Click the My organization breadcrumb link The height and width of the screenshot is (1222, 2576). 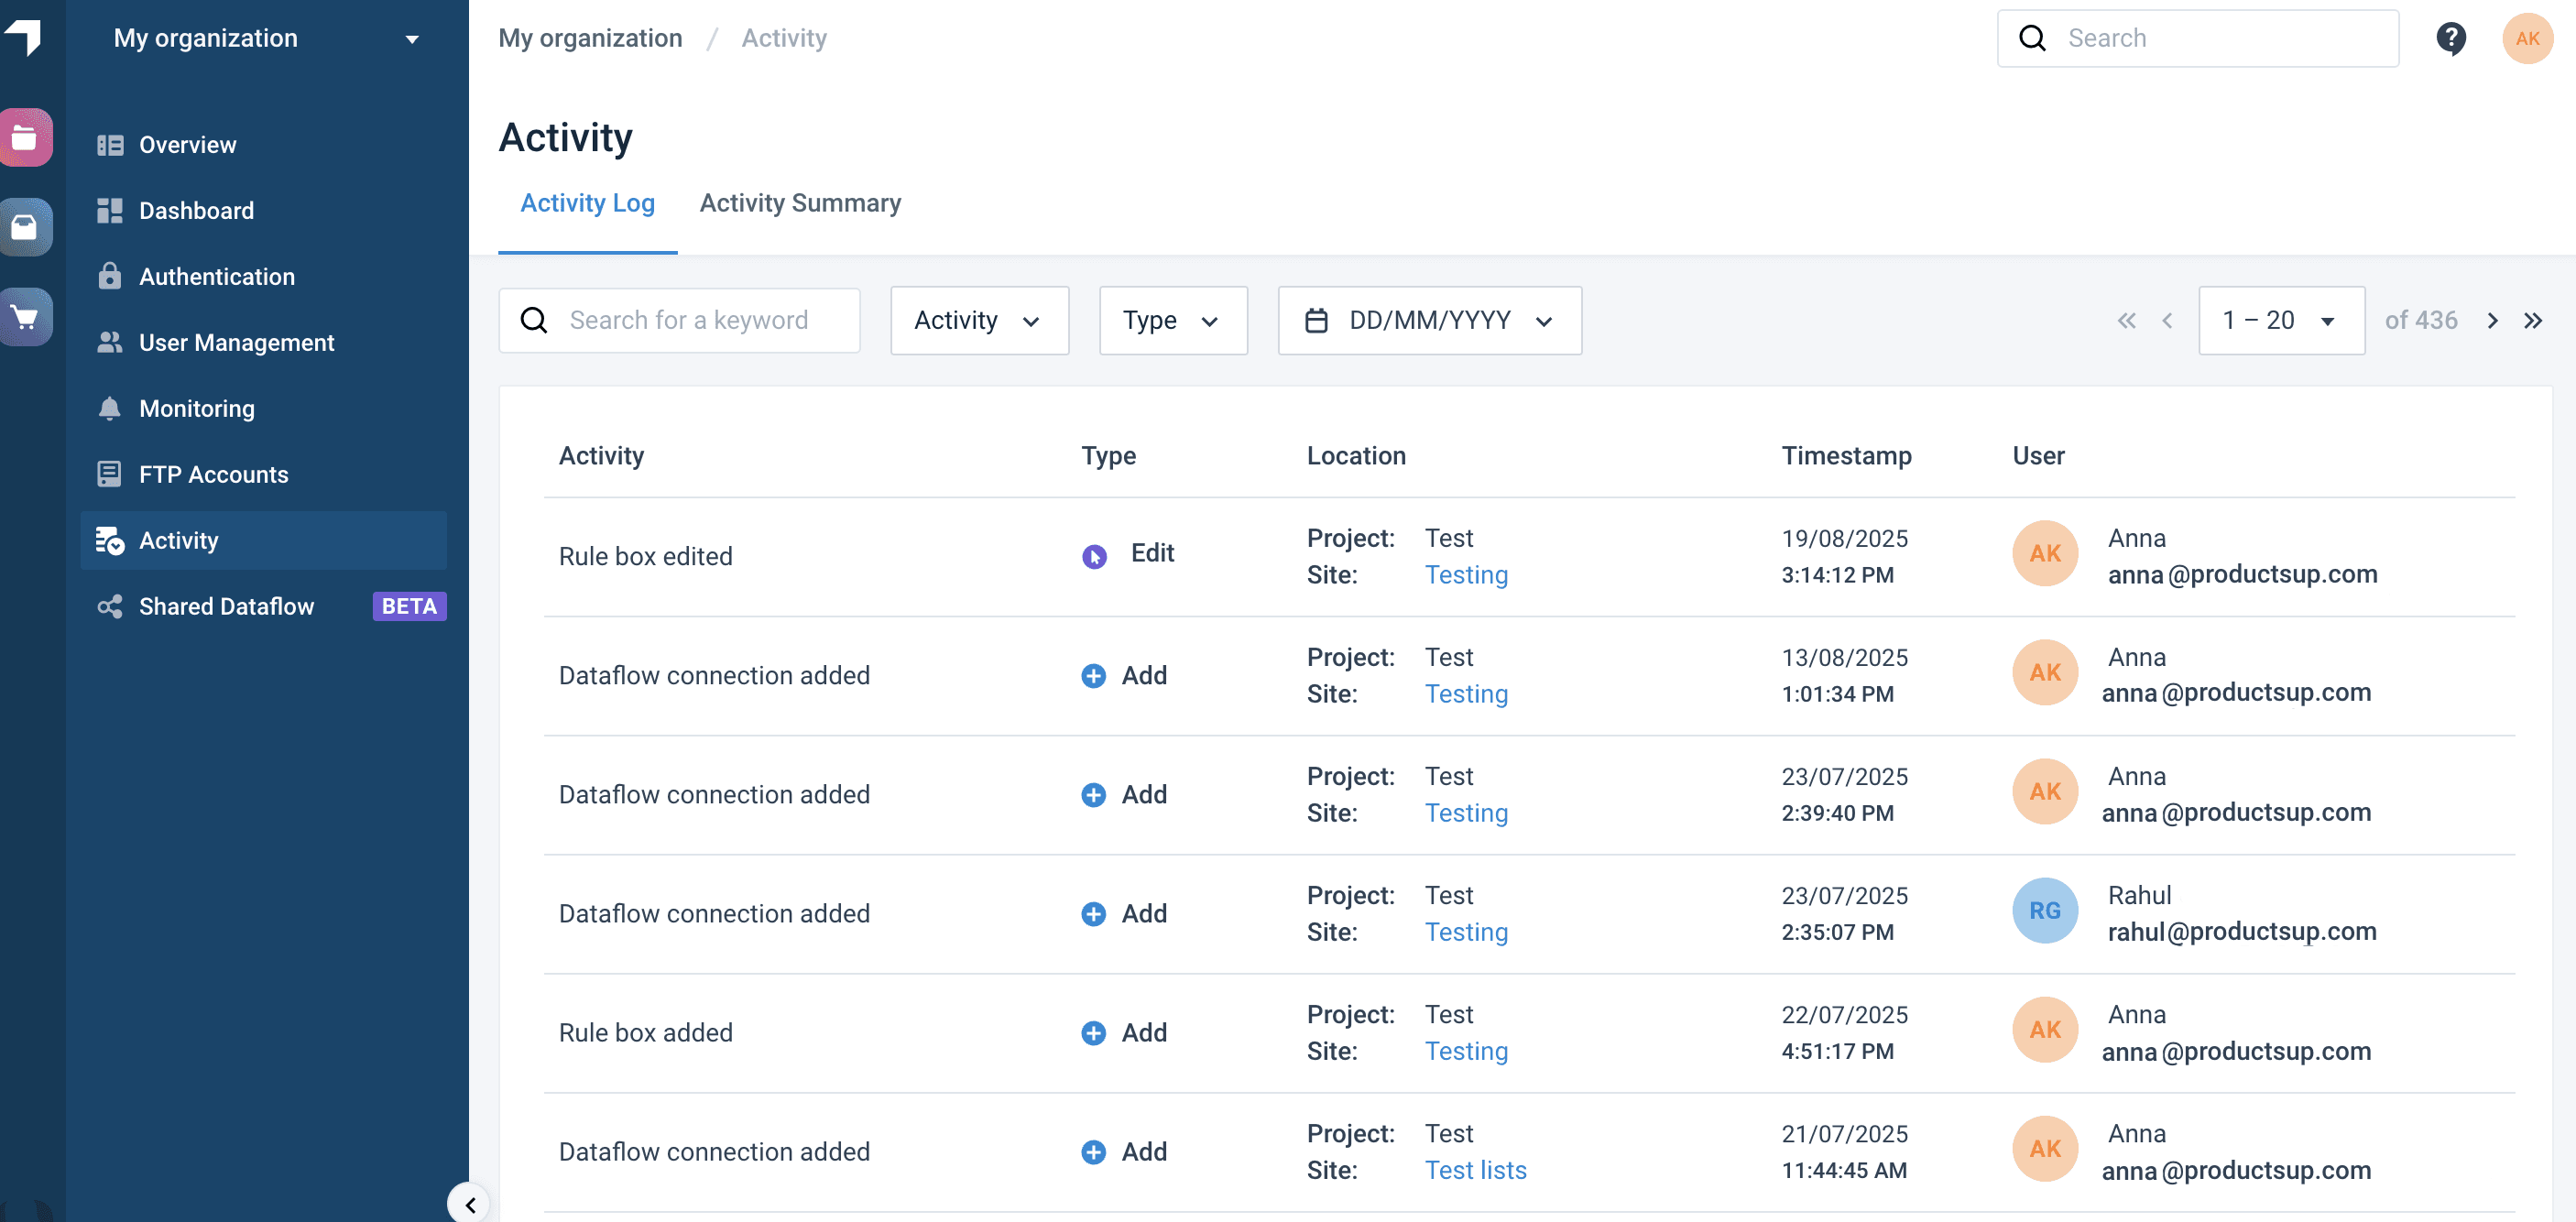[x=590, y=39]
